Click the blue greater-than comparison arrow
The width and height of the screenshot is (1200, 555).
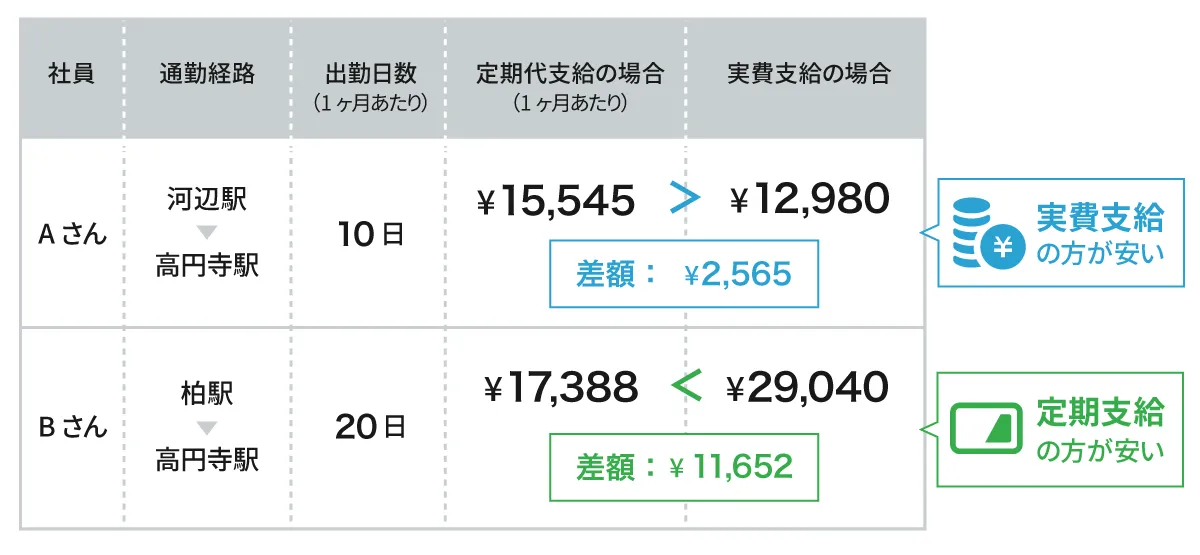point(684,200)
